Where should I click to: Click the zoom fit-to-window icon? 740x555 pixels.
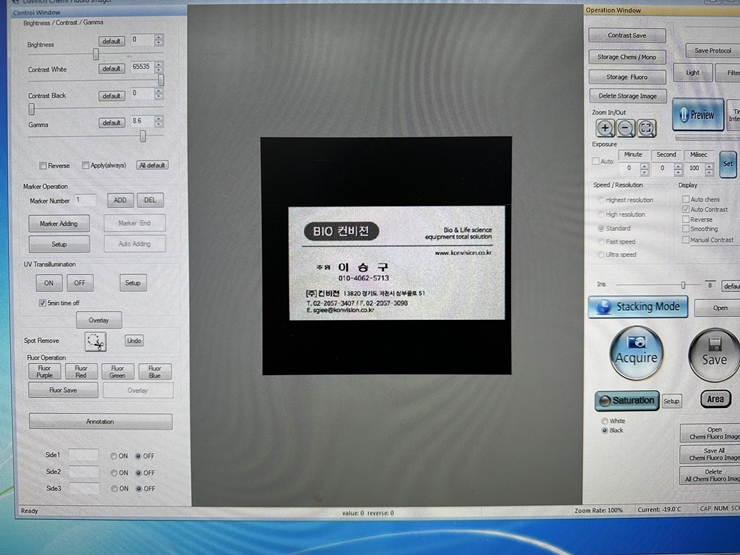click(x=646, y=128)
